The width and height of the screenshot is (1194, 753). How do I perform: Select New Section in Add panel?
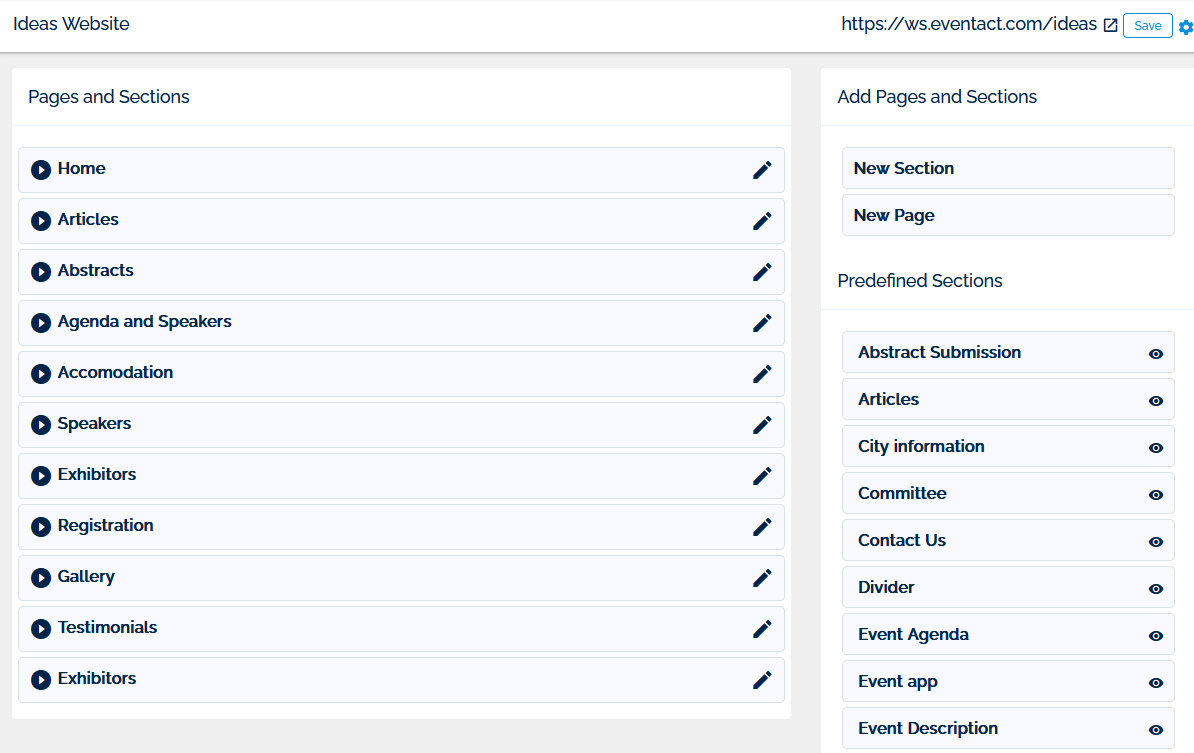point(1007,168)
